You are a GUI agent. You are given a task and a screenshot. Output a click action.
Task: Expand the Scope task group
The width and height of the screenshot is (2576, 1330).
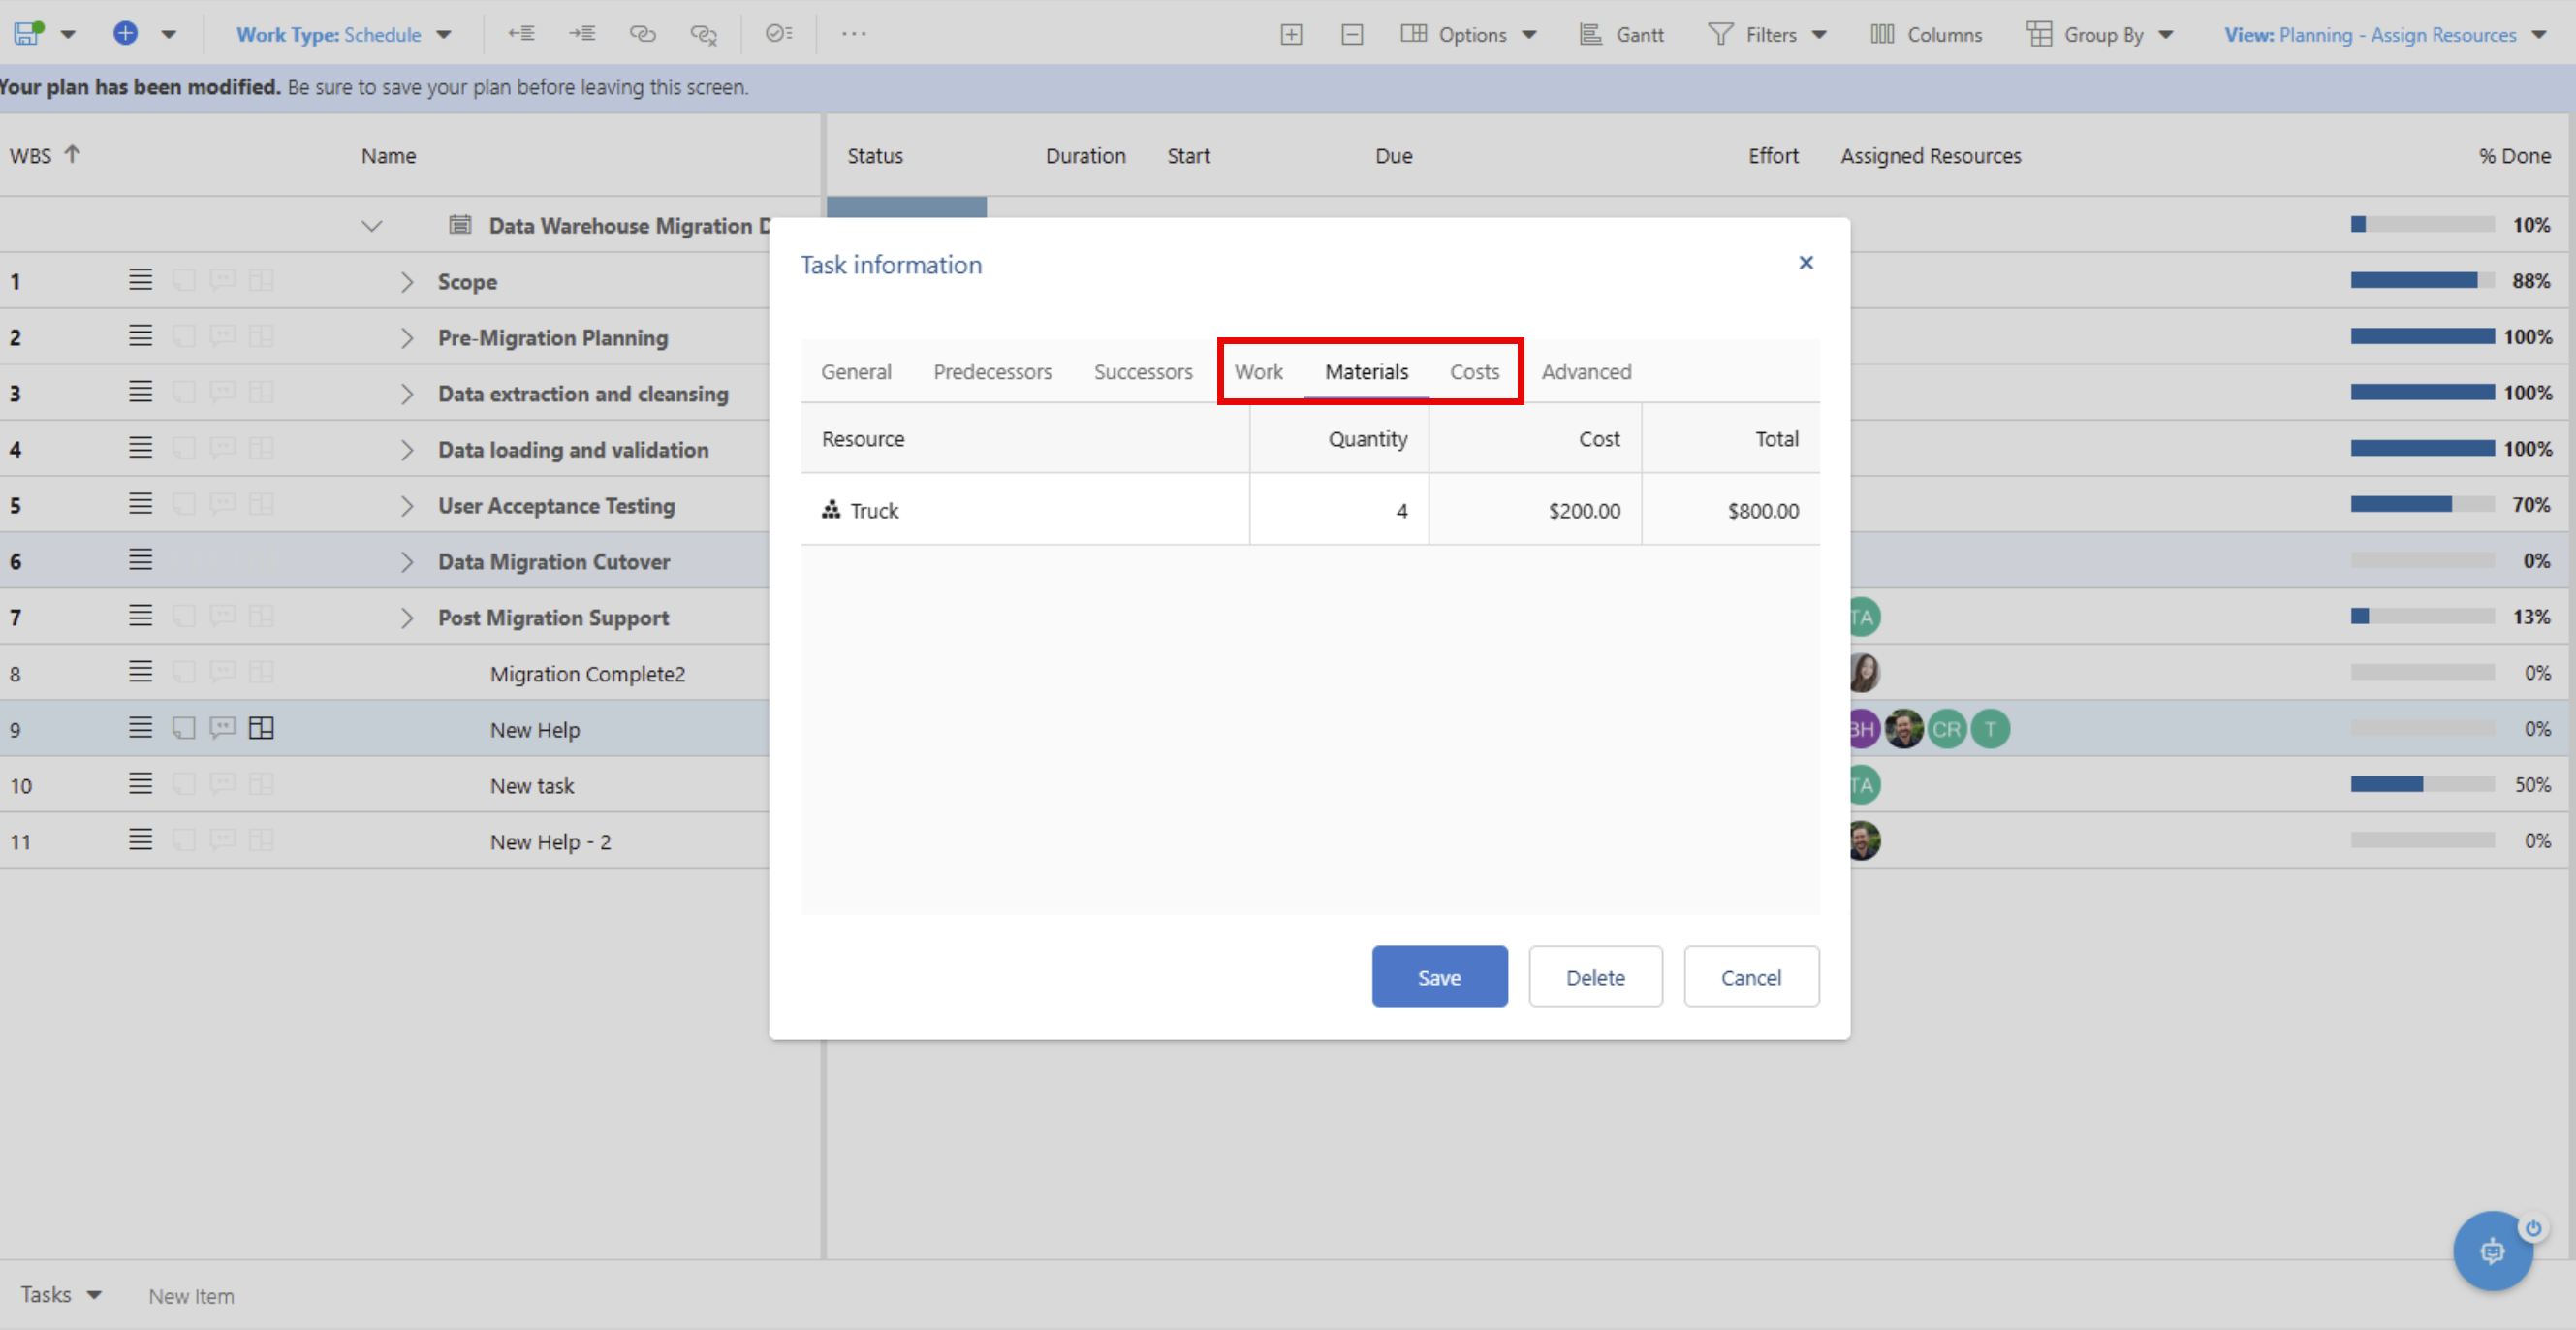tap(406, 282)
